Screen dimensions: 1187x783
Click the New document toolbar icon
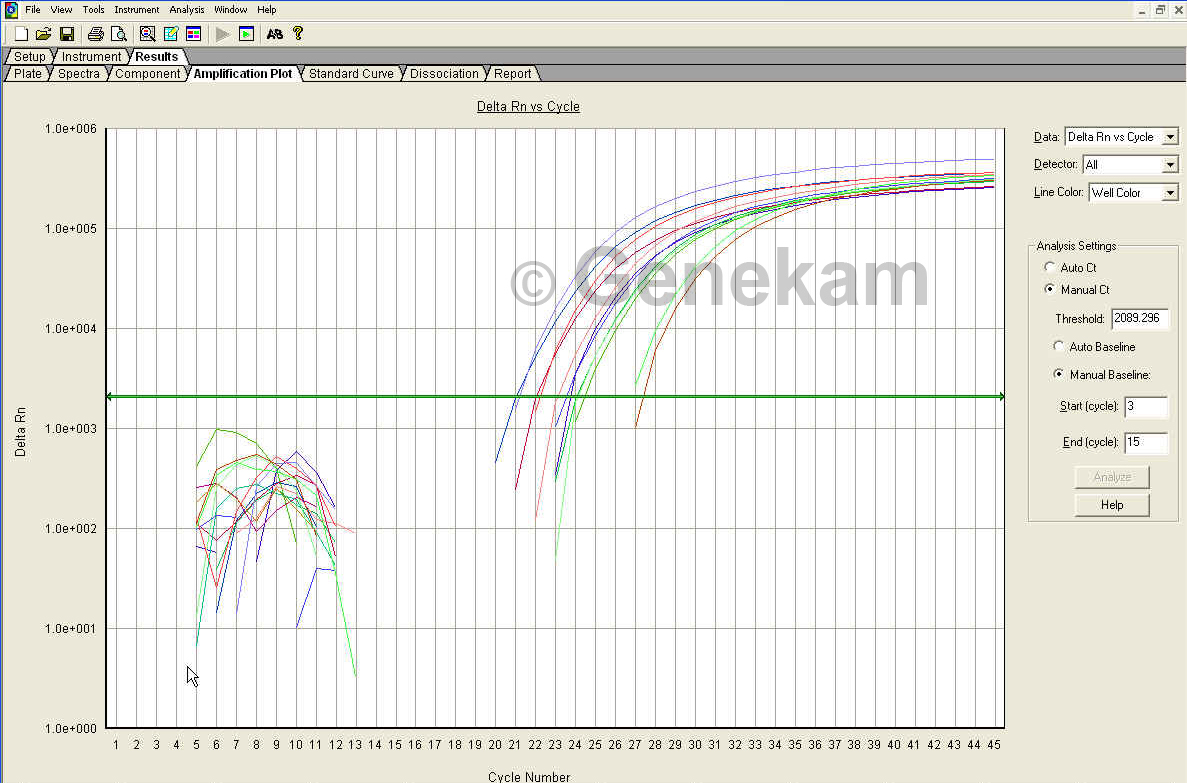click(x=21, y=34)
